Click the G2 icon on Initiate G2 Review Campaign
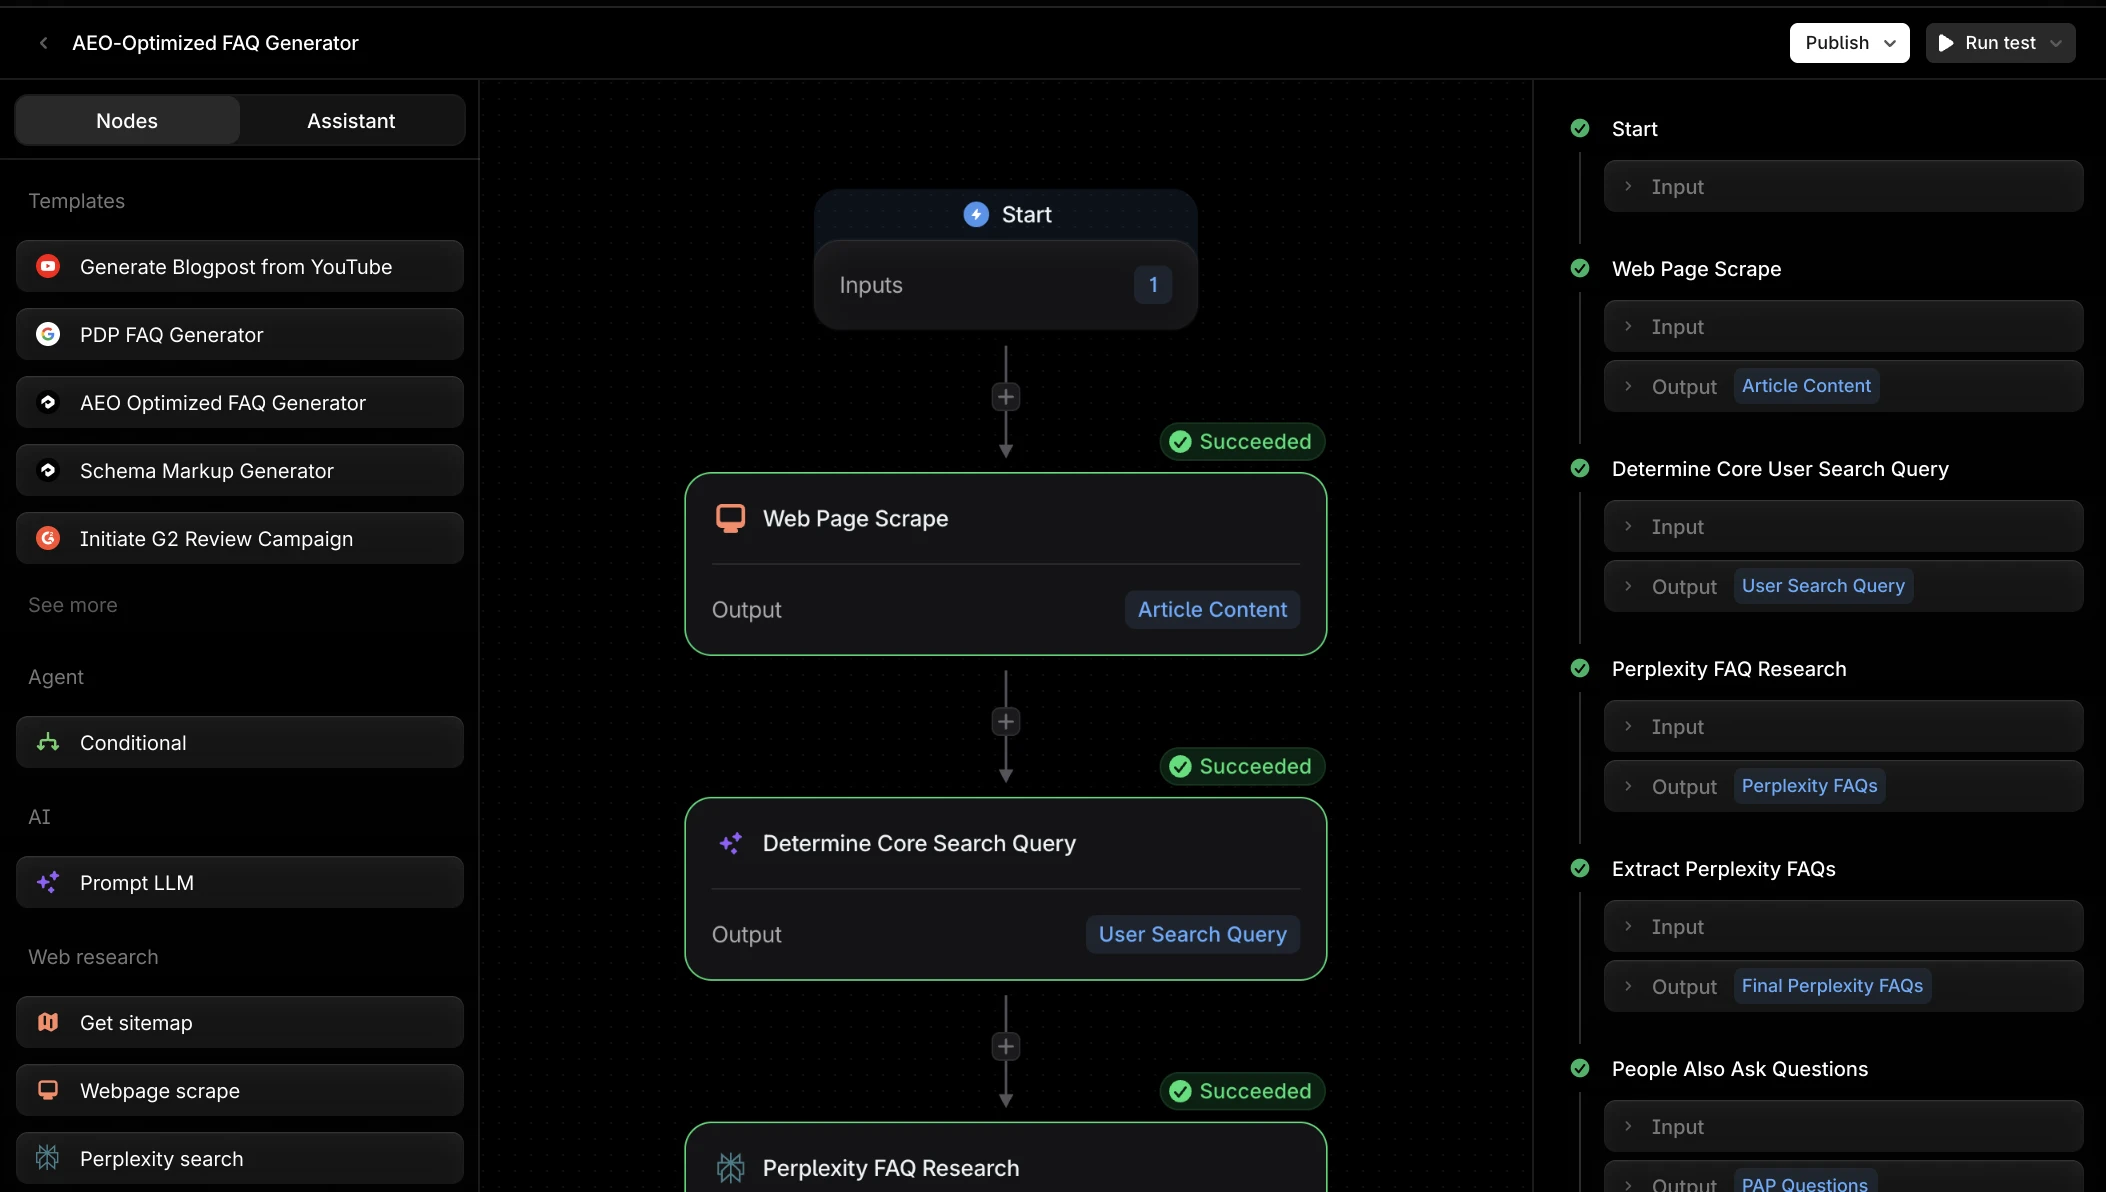The image size is (2106, 1192). (48, 538)
